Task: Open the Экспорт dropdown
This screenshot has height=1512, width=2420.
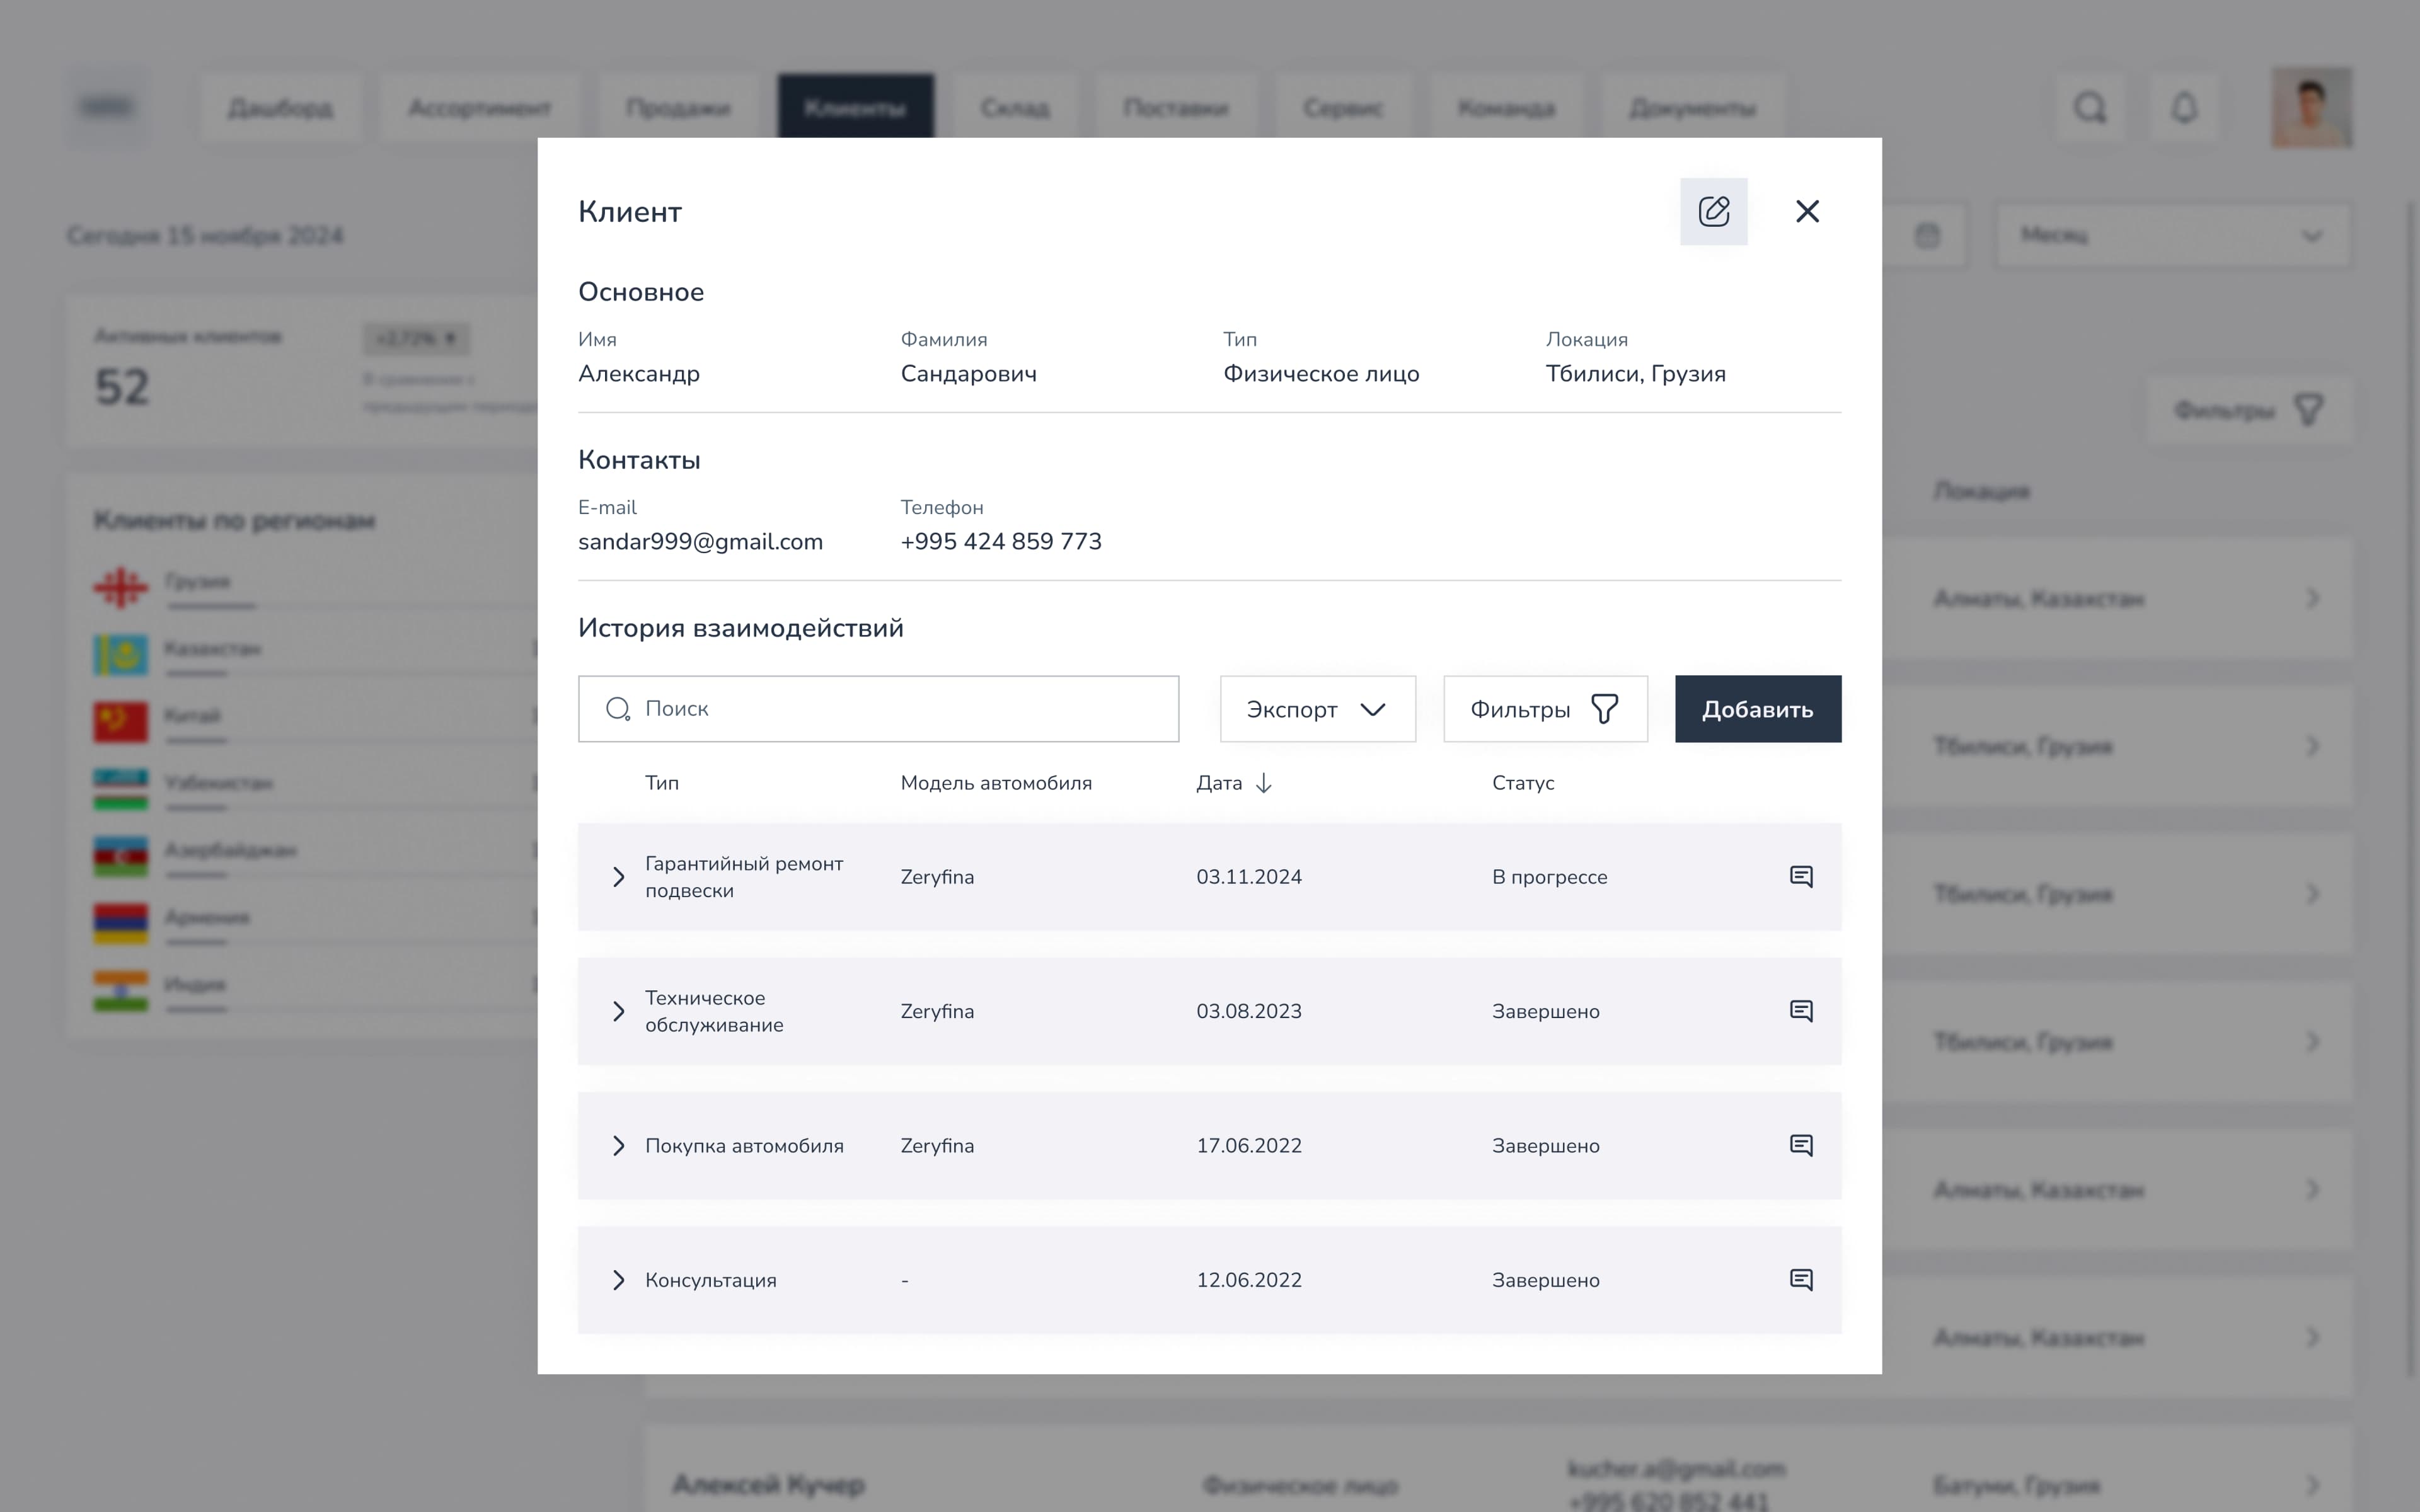Action: [x=1317, y=709]
